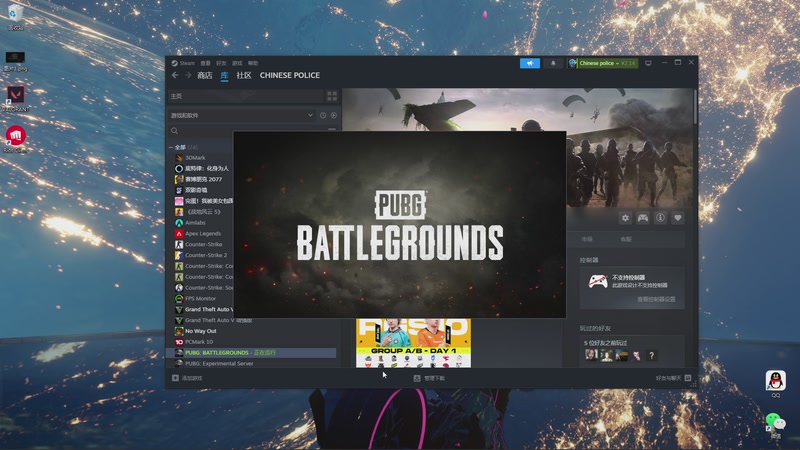
Task: Open the 帮助 menu in Steam
Action: point(253,63)
